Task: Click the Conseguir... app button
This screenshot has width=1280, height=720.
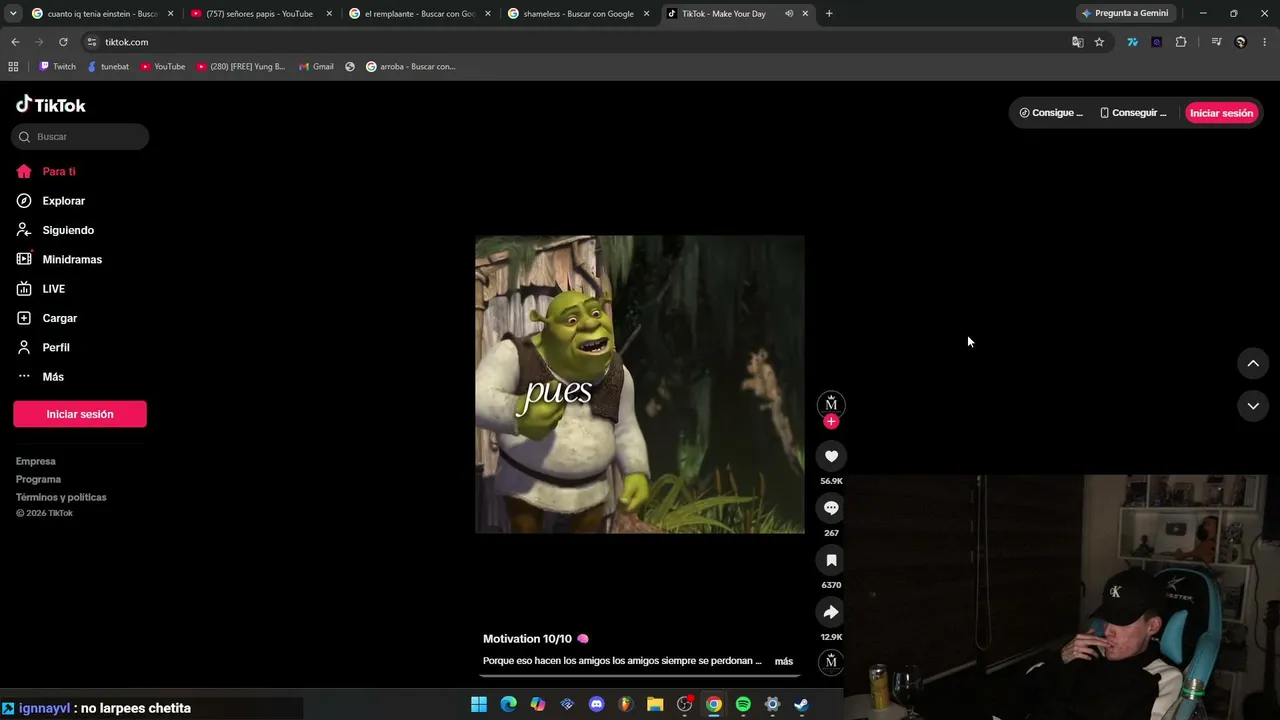Action: [x=1133, y=113]
